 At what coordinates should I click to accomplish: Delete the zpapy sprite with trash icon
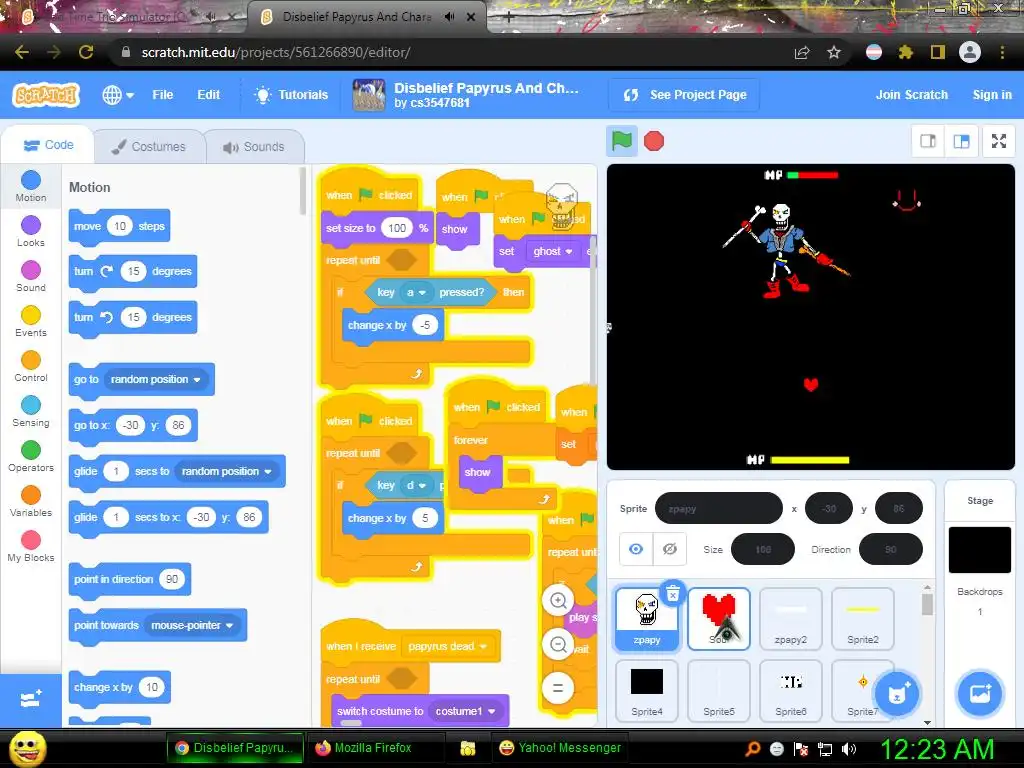(x=673, y=593)
